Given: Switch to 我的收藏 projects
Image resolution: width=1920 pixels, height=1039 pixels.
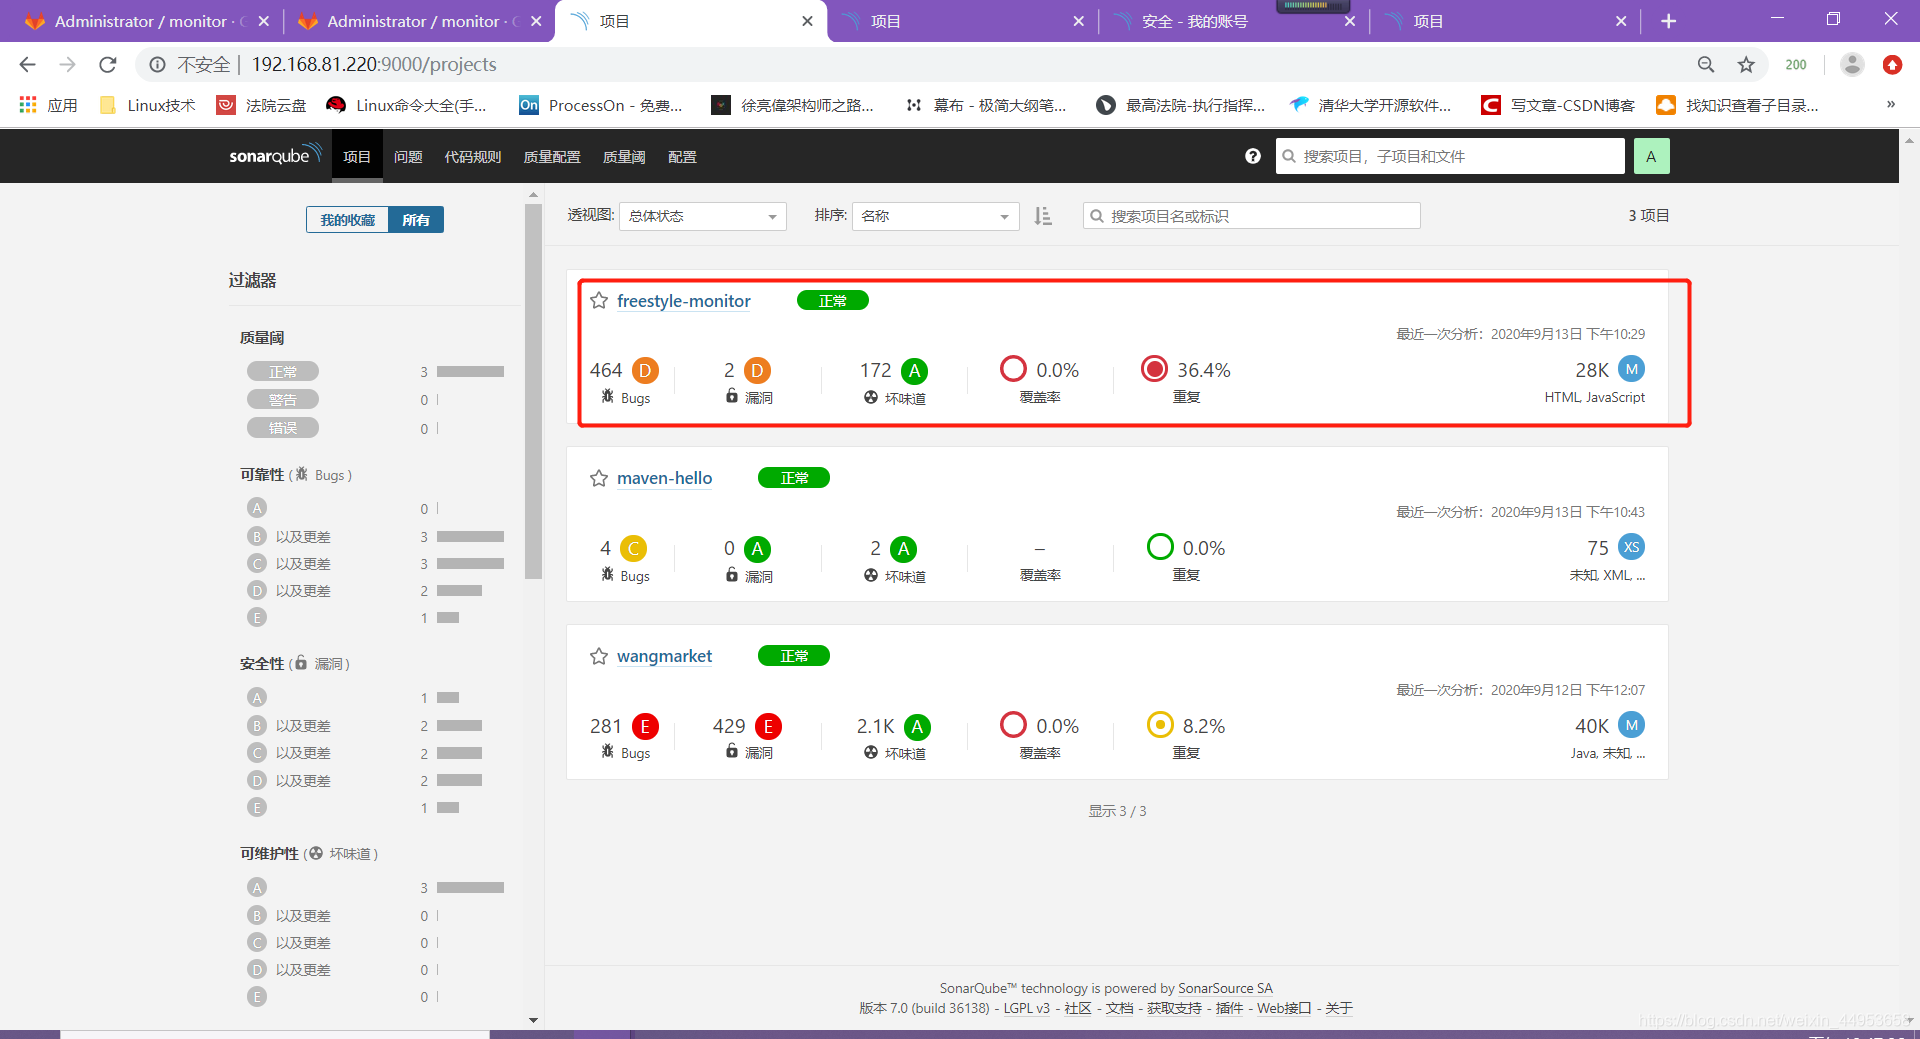Looking at the screenshot, I should (347, 220).
